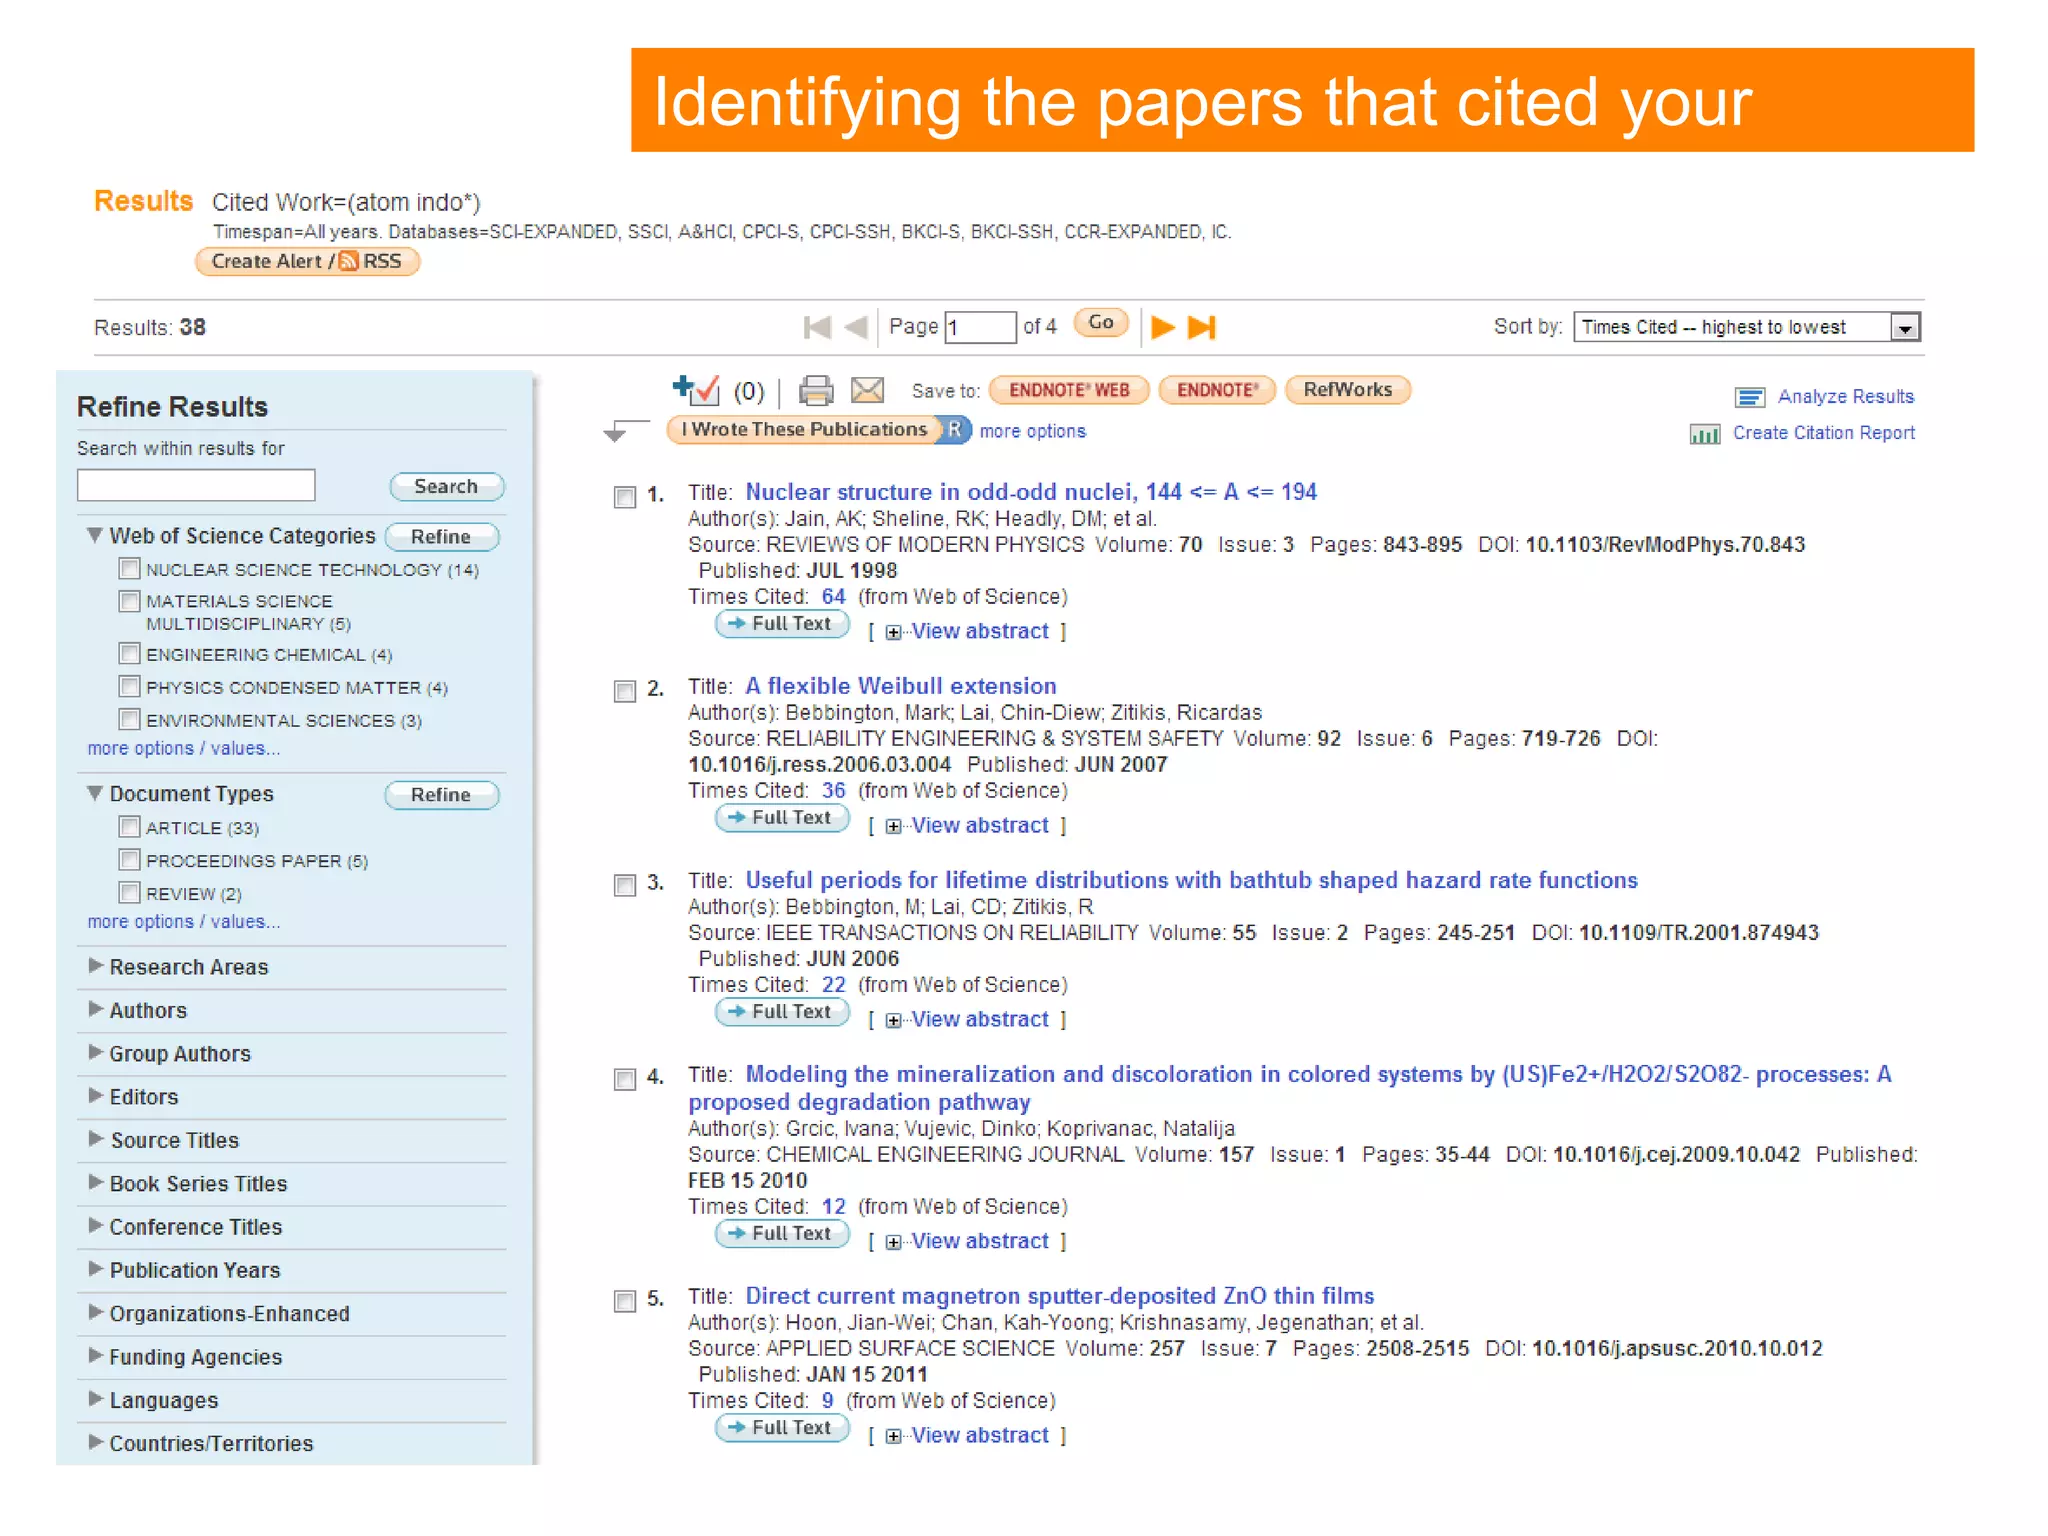Select checkbox for result 3 Useful periods
Viewport: 2048px width, 1536px height.
625,885
